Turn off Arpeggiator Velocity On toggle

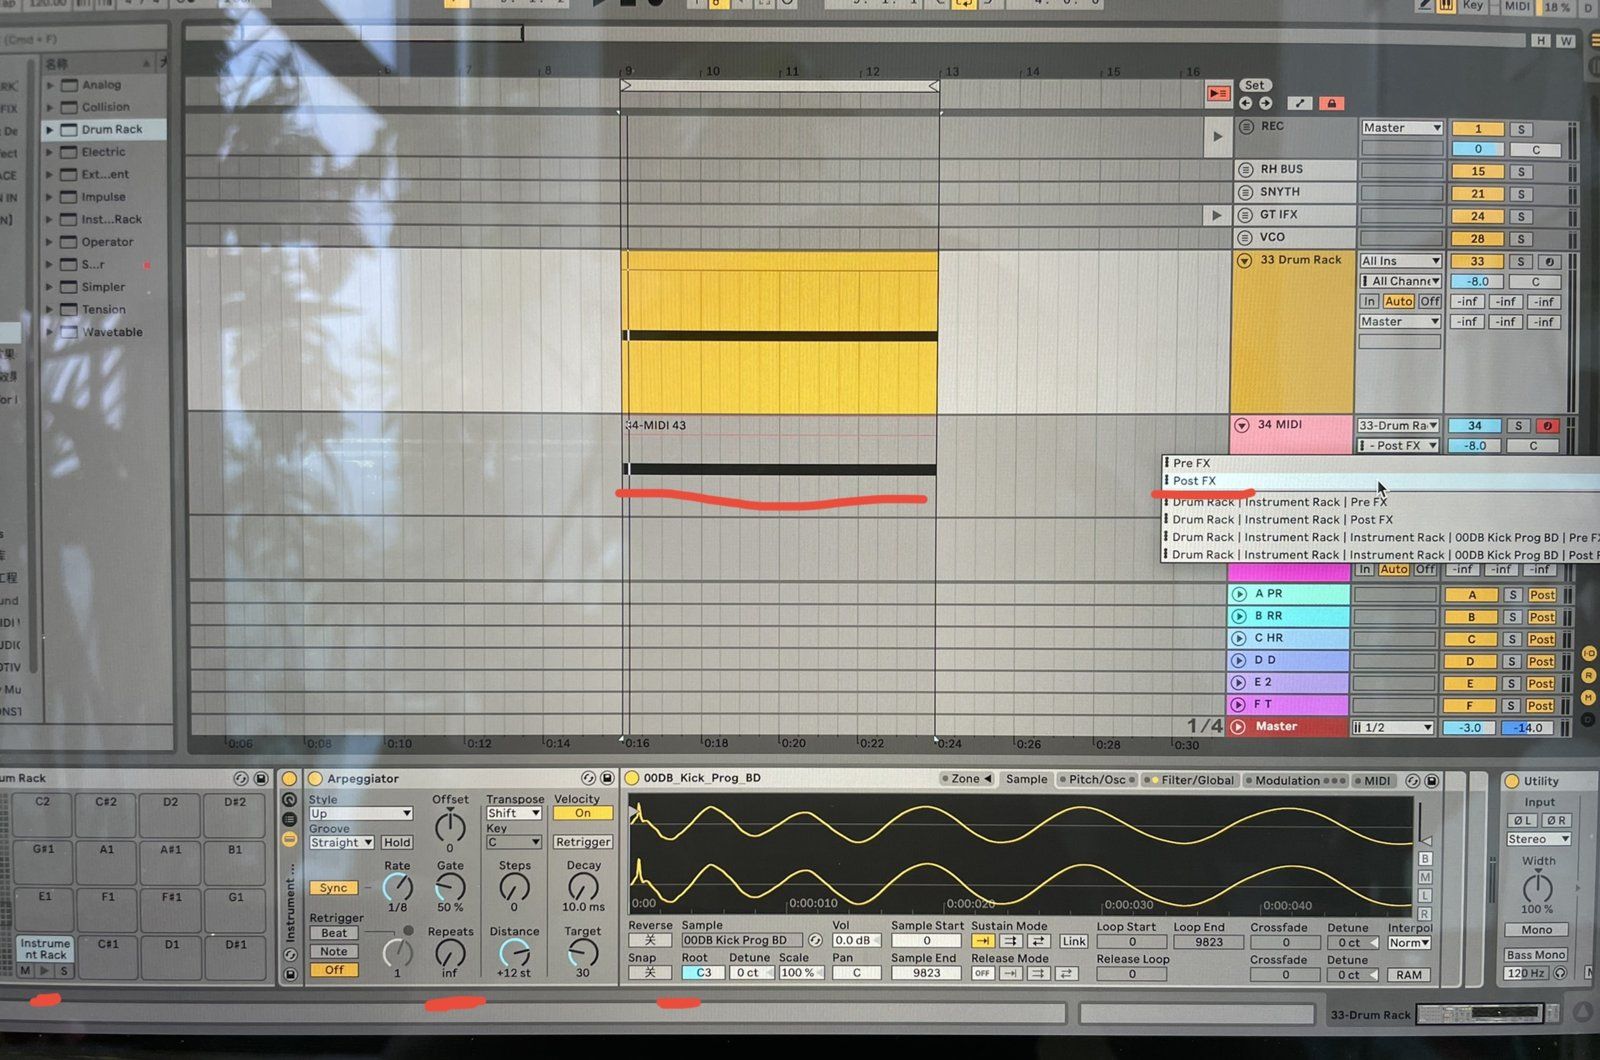[x=582, y=813]
